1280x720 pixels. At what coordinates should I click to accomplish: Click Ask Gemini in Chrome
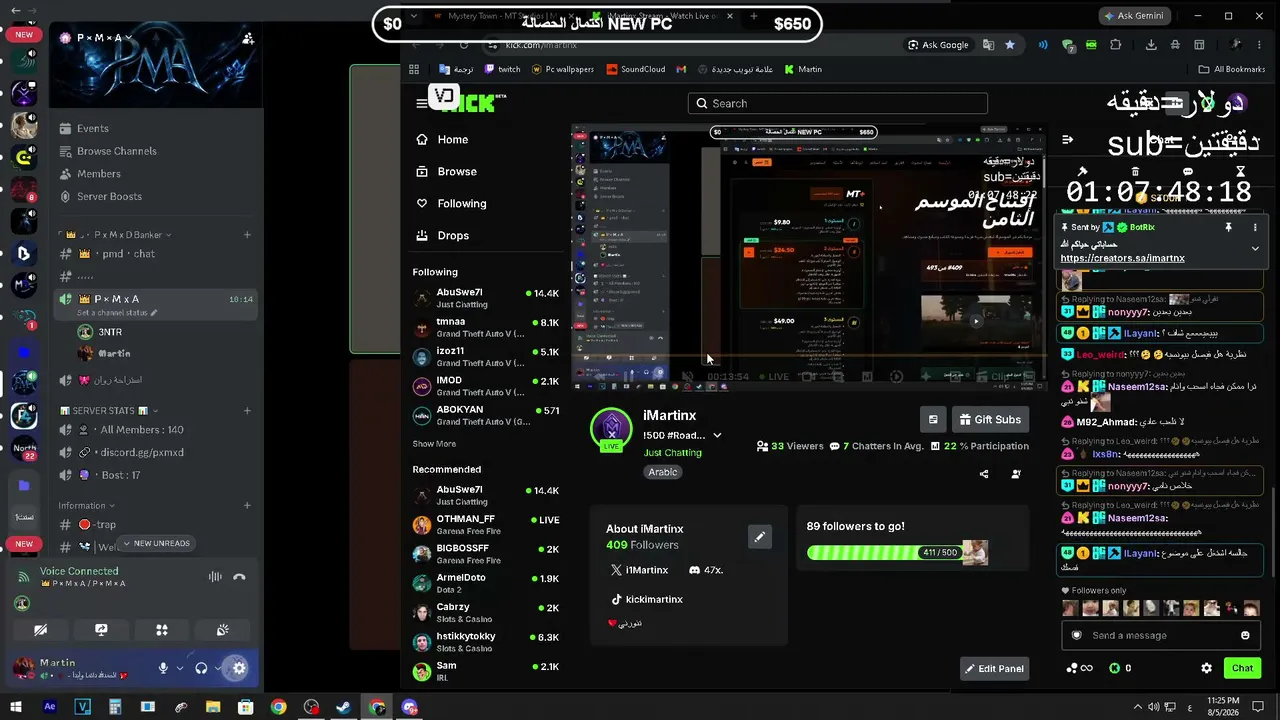pyautogui.click(x=1136, y=16)
